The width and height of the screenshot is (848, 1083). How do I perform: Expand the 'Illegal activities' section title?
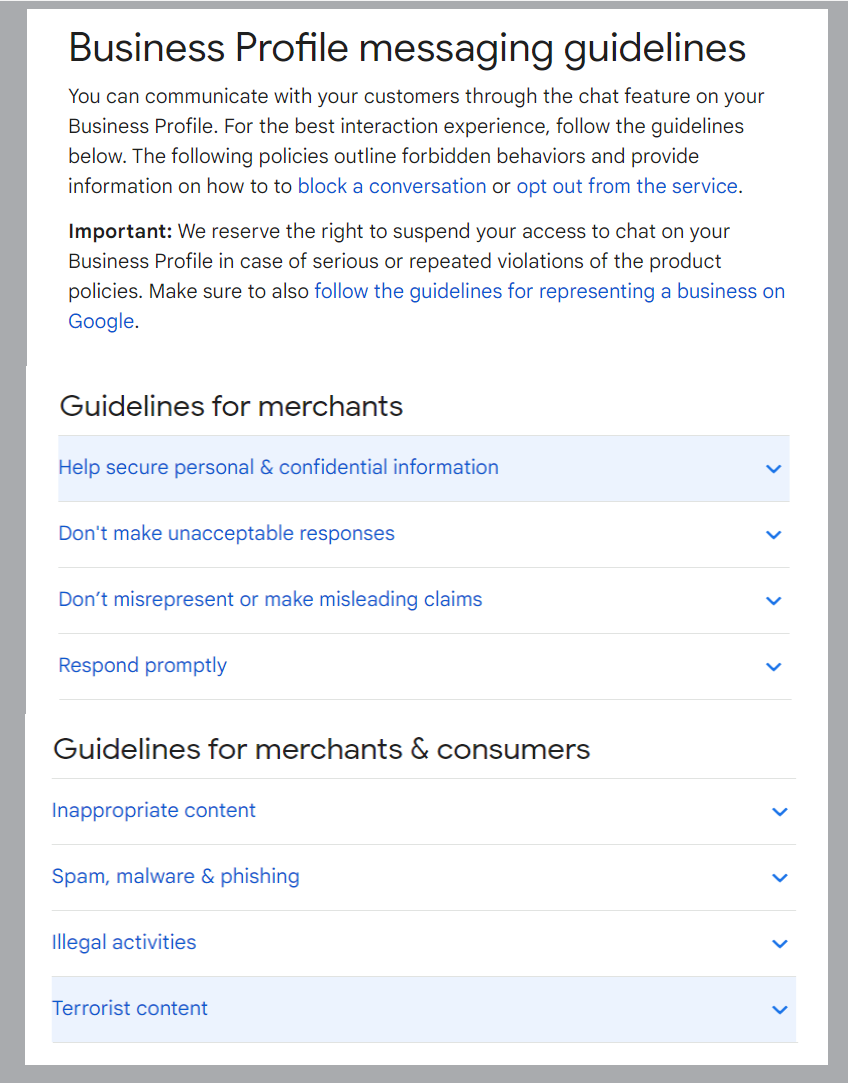[x=124, y=943]
